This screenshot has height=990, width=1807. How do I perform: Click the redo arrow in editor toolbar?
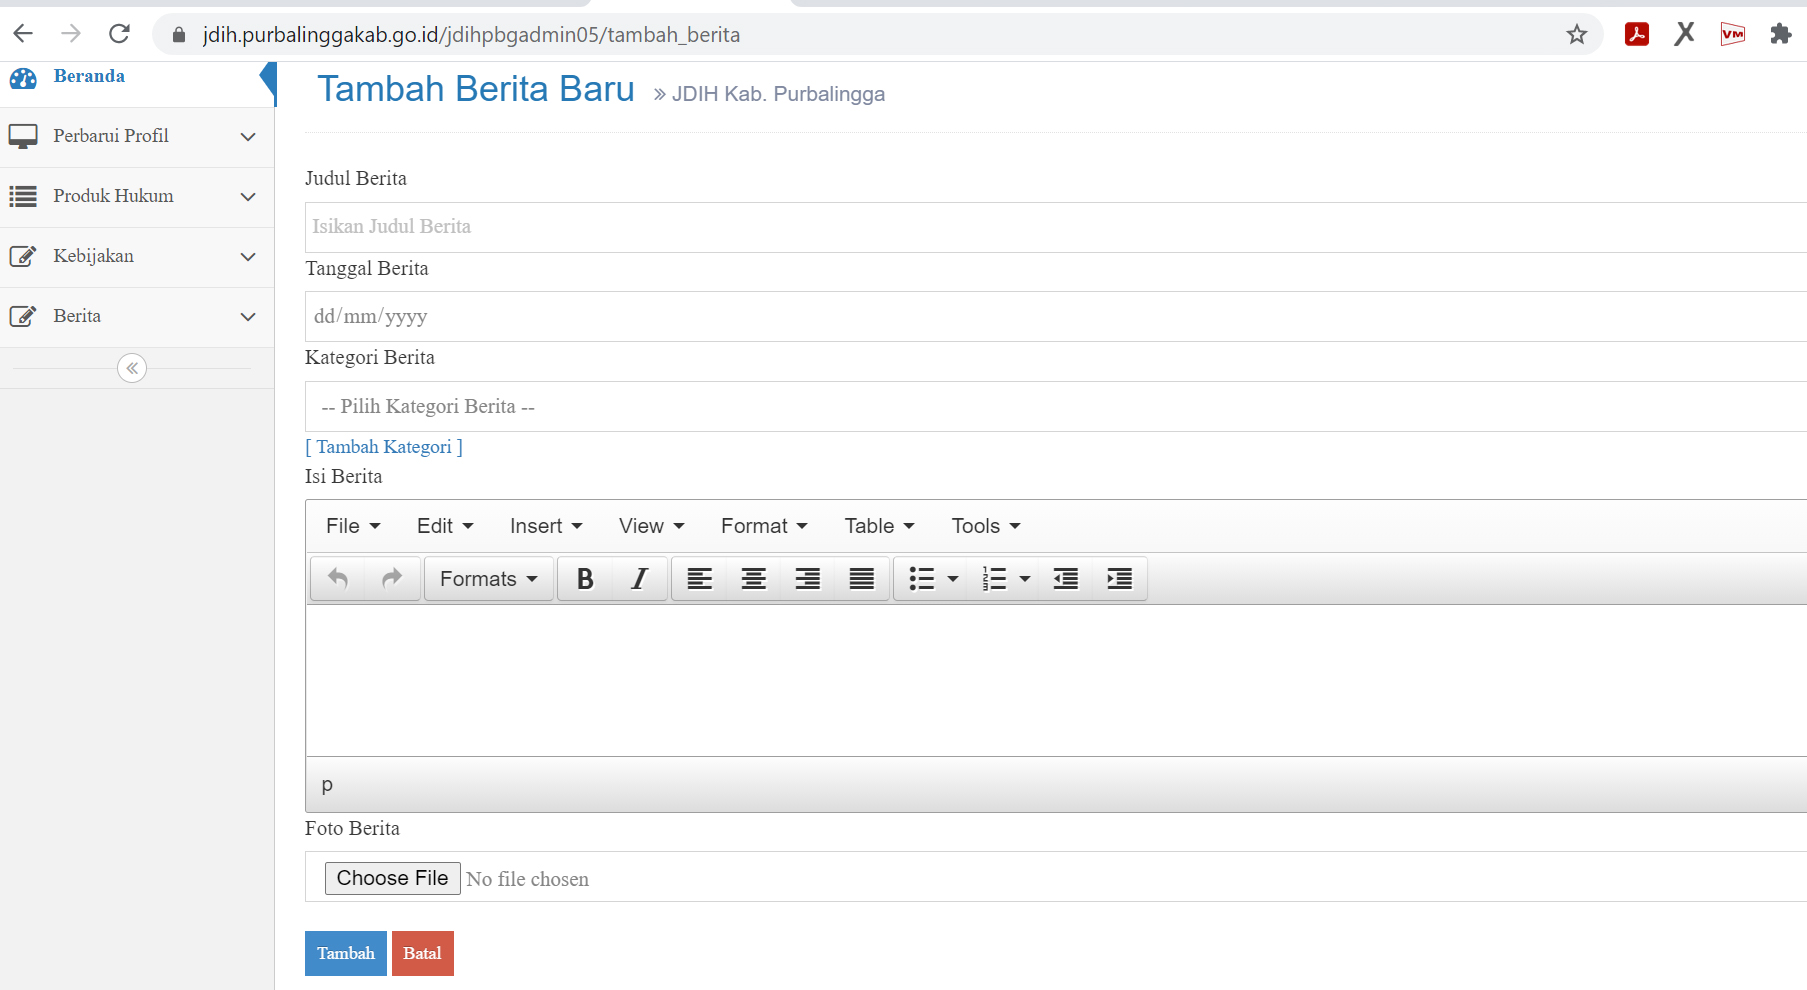392,579
